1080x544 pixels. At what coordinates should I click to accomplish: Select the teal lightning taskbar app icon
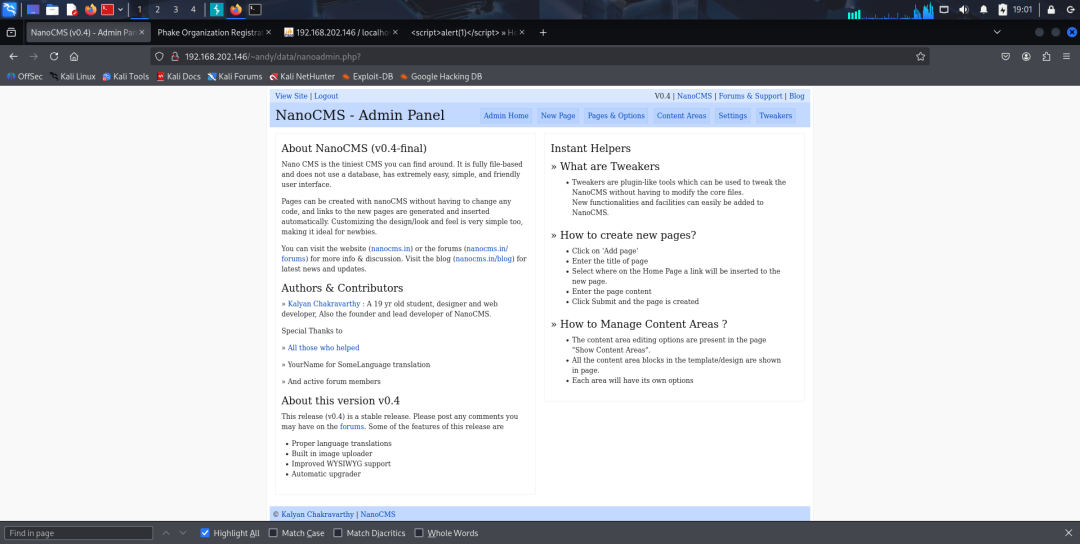[x=217, y=10]
